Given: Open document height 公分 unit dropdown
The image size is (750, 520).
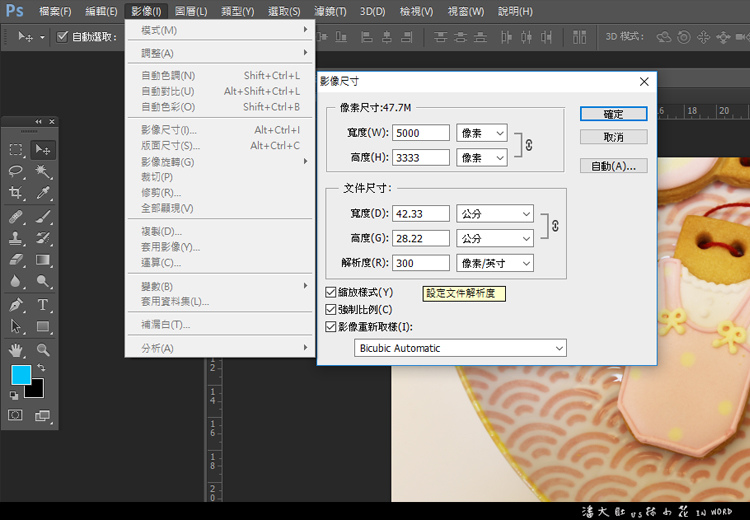Looking at the screenshot, I should pyautogui.click(x=495, y=238).
